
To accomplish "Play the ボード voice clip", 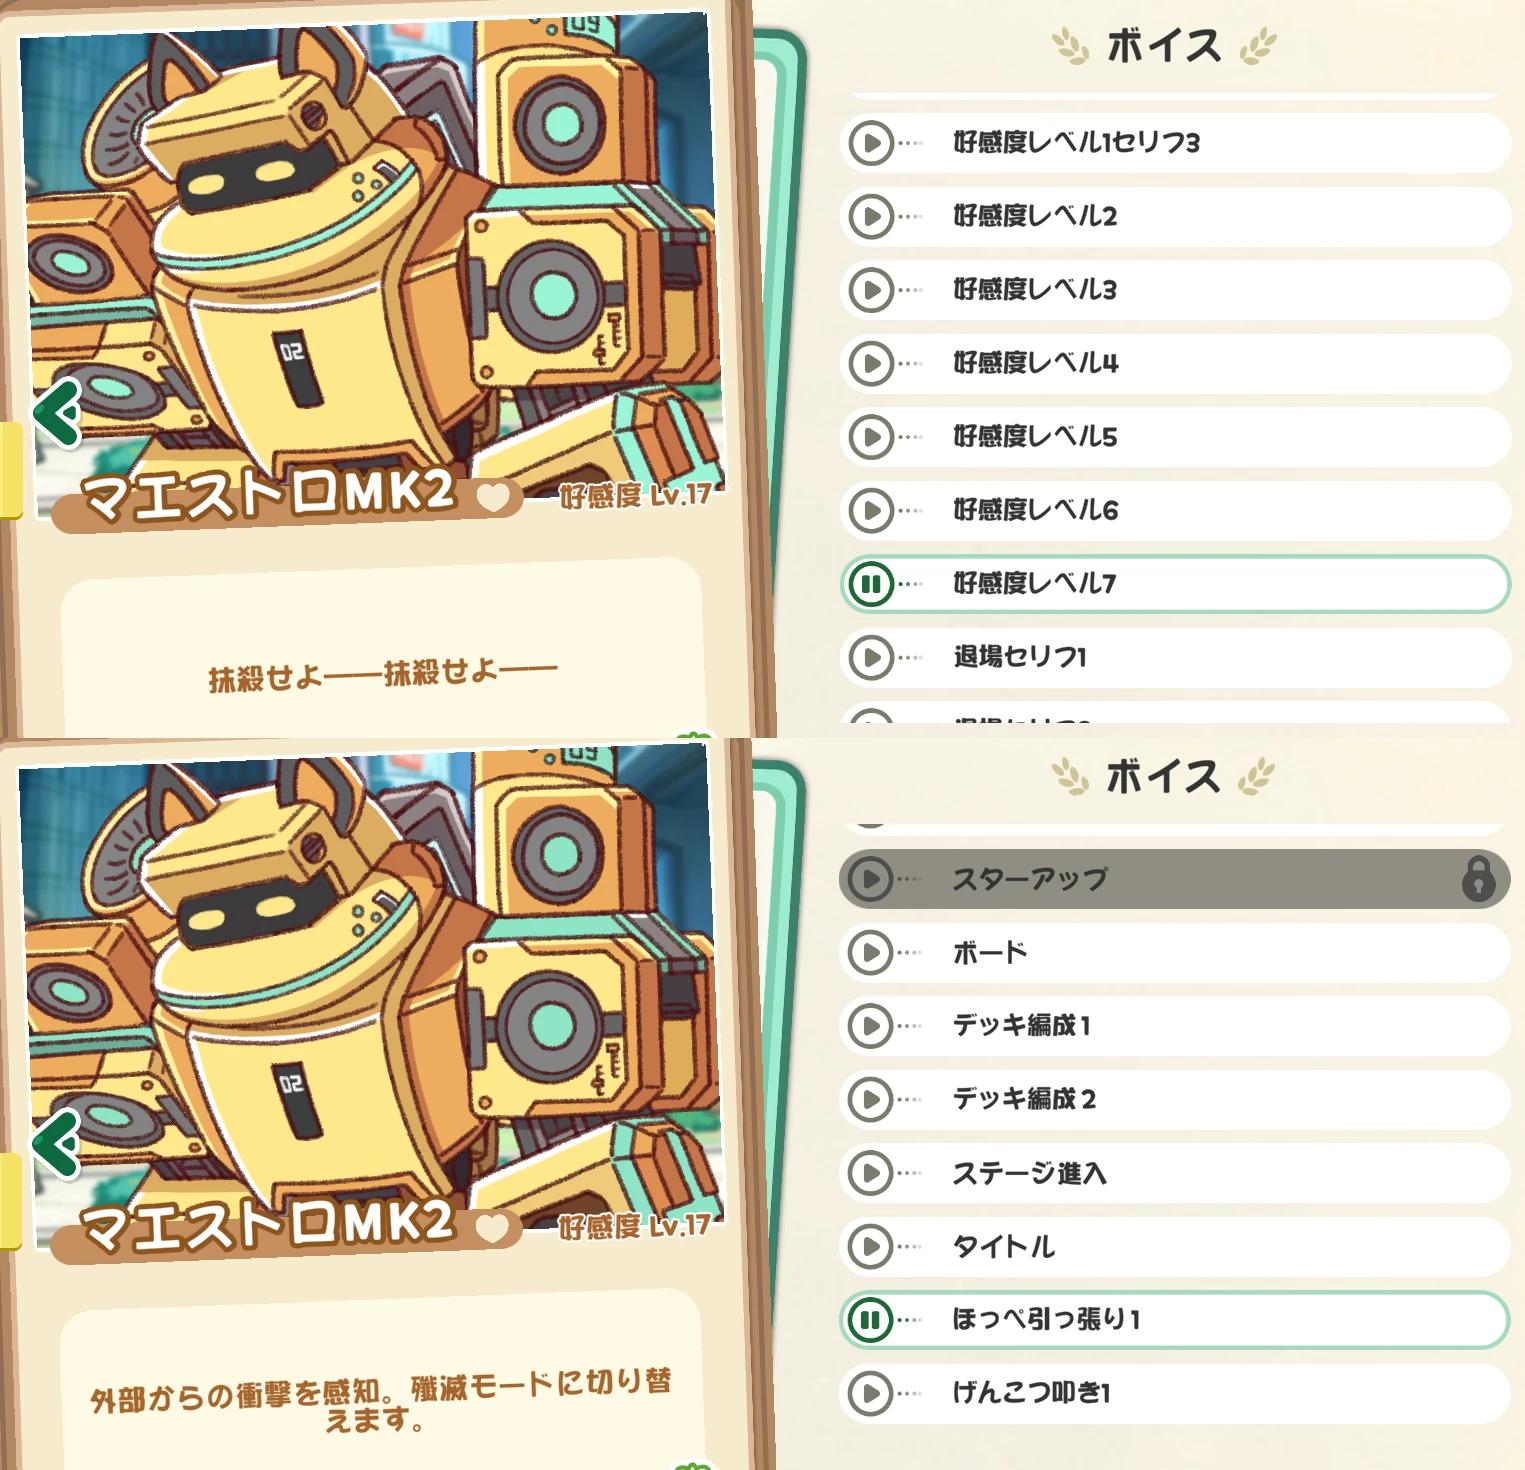I will pos(871,953).
